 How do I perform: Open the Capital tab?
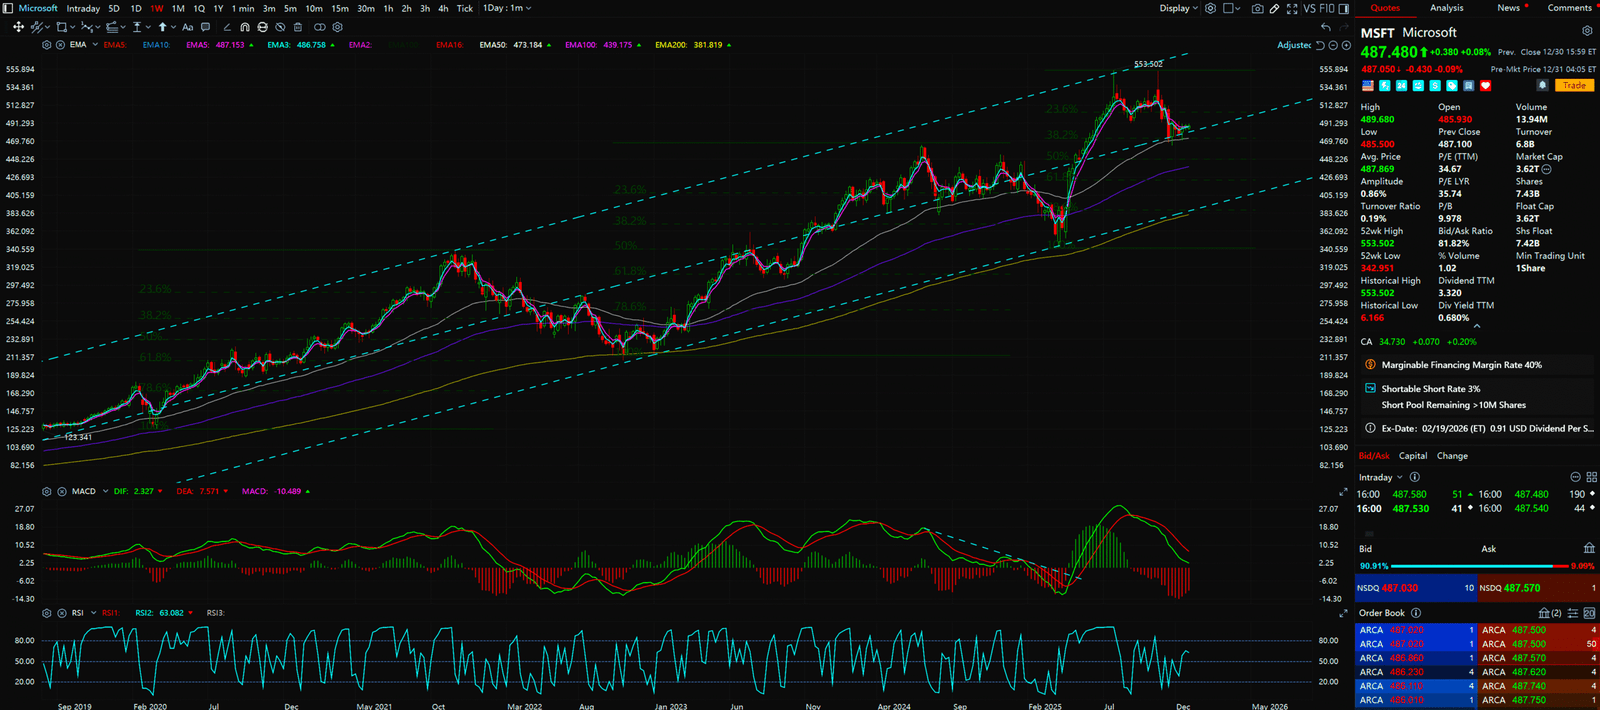point(1413,456)
